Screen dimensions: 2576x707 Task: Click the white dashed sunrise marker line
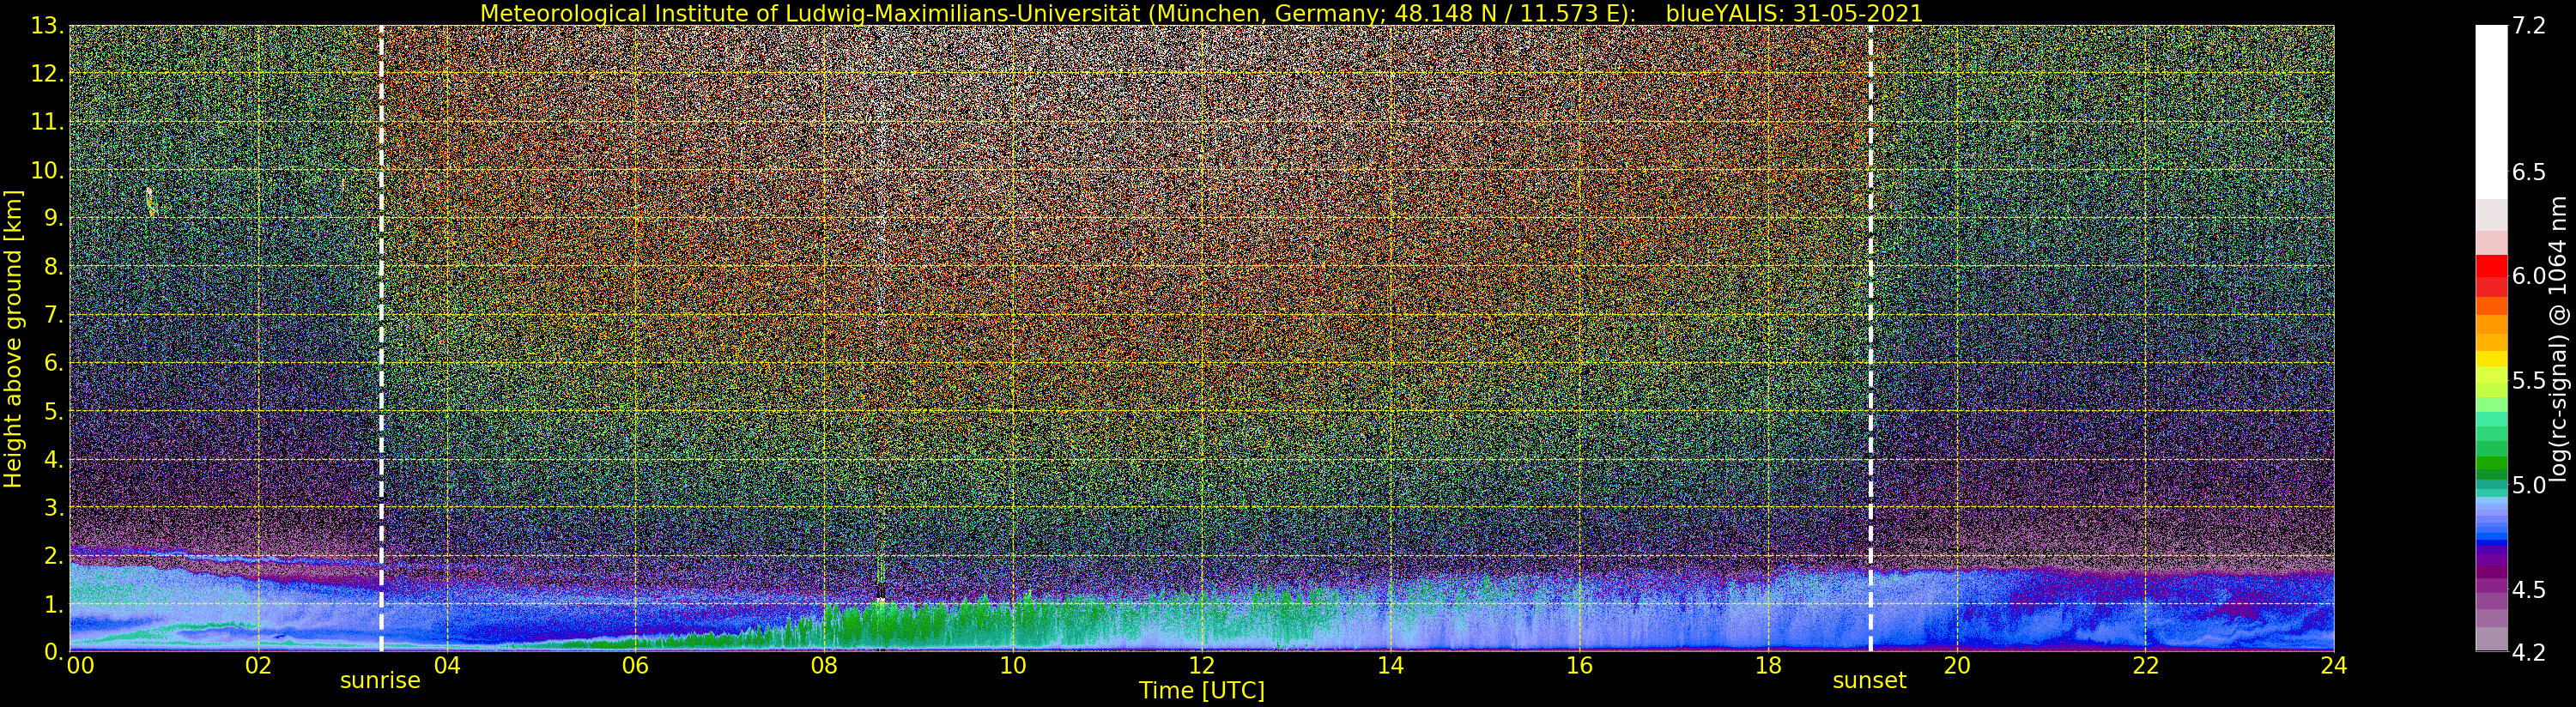[x=381, y=338]
